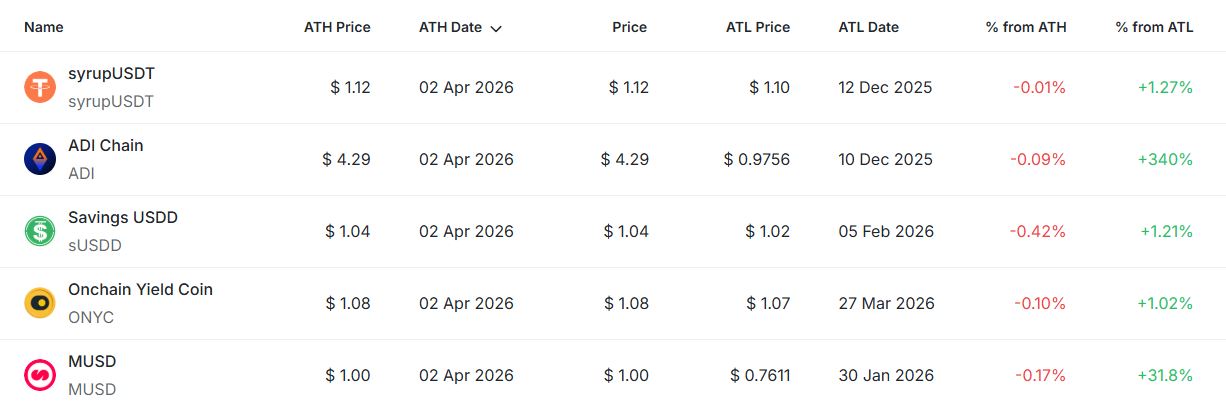
Task: Click the syrupUSDT coin logo icon
Action: click(x=40, y=87)
